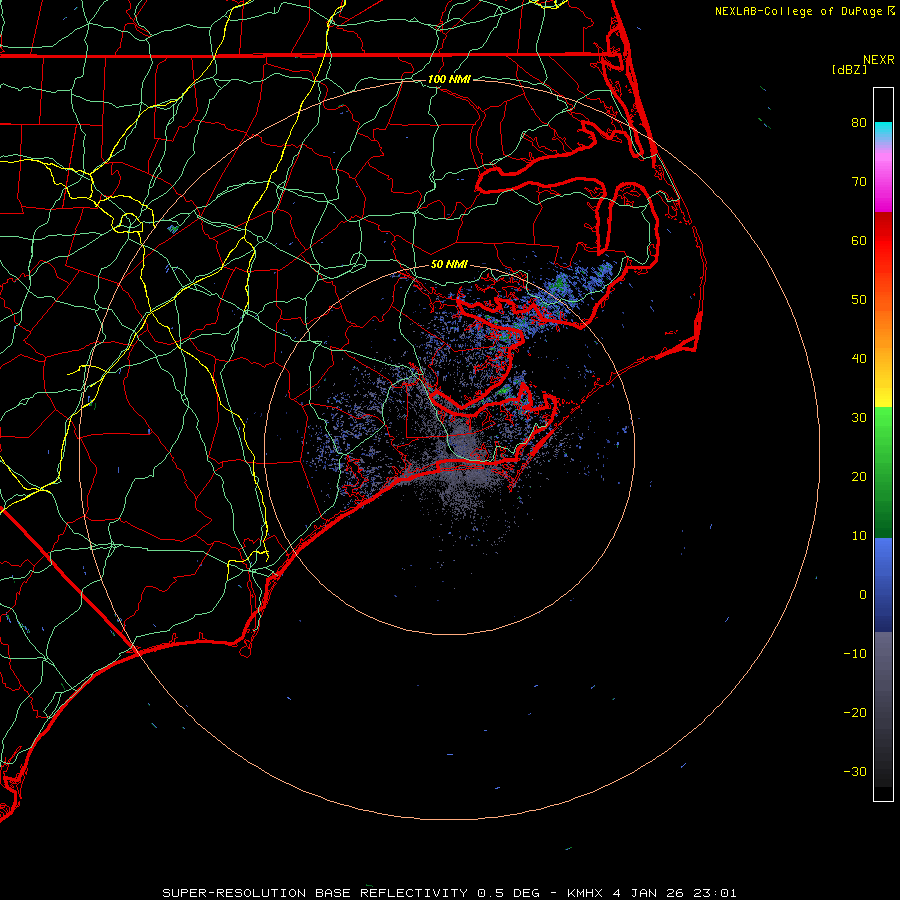900x900 pixels.
Task: Select the 40 value on the dBZ scale
Action: (859, 359)
